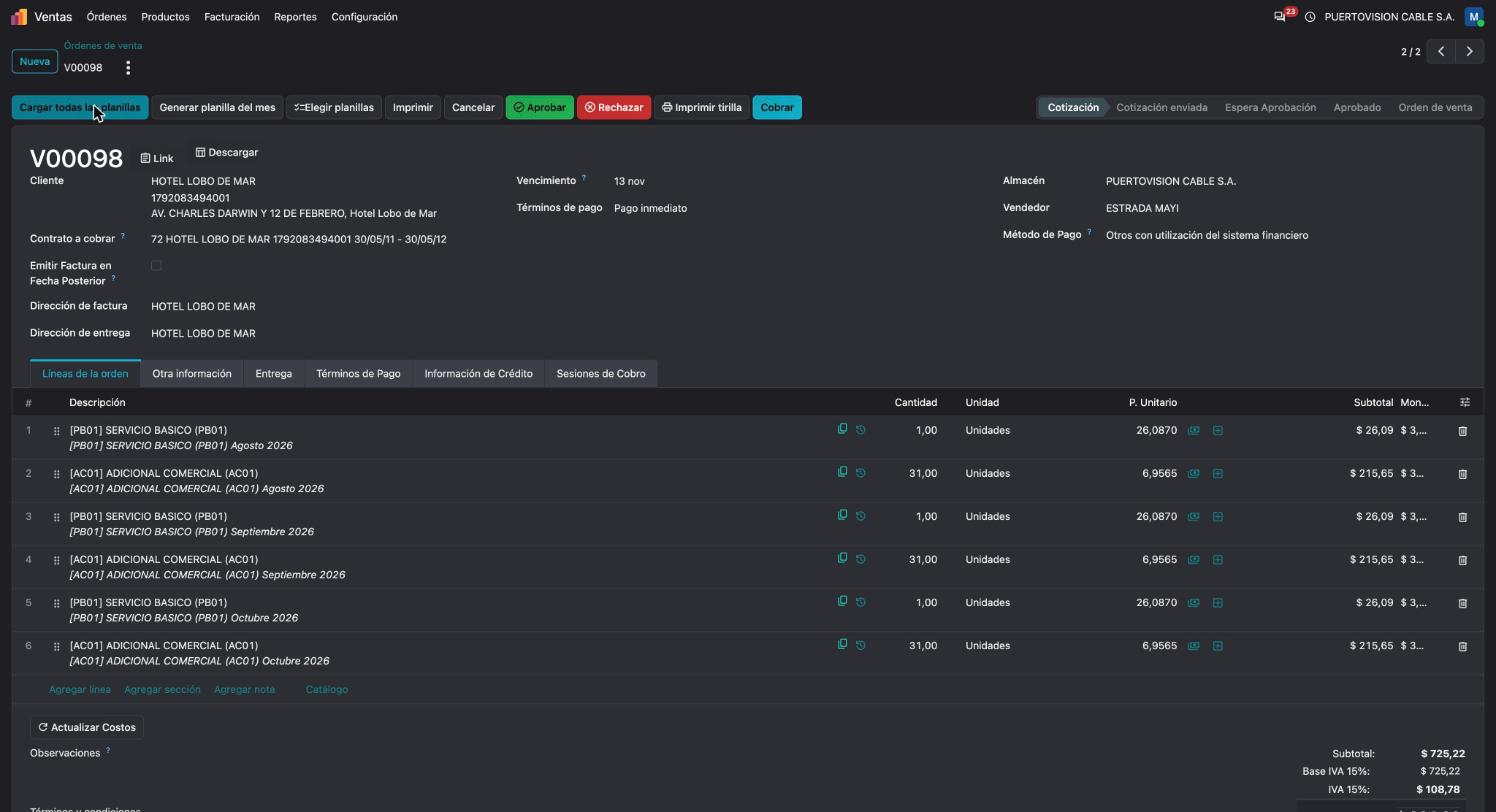This screenshot has height=812, width=1496.
Task: Switch to the Sesiones de Cobro tab
Action: (601, 374)
